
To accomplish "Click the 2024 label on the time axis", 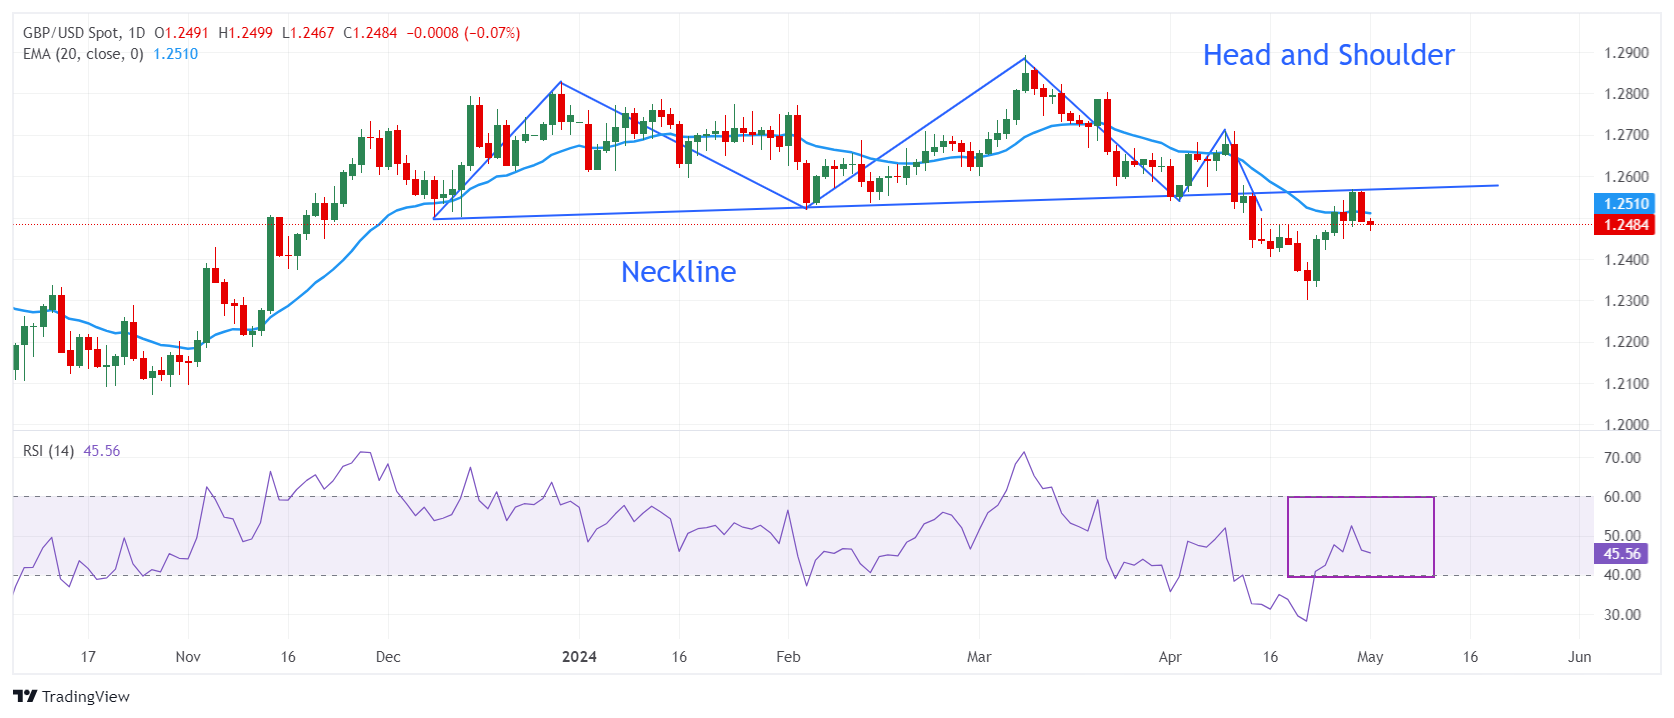I will 579,657.
